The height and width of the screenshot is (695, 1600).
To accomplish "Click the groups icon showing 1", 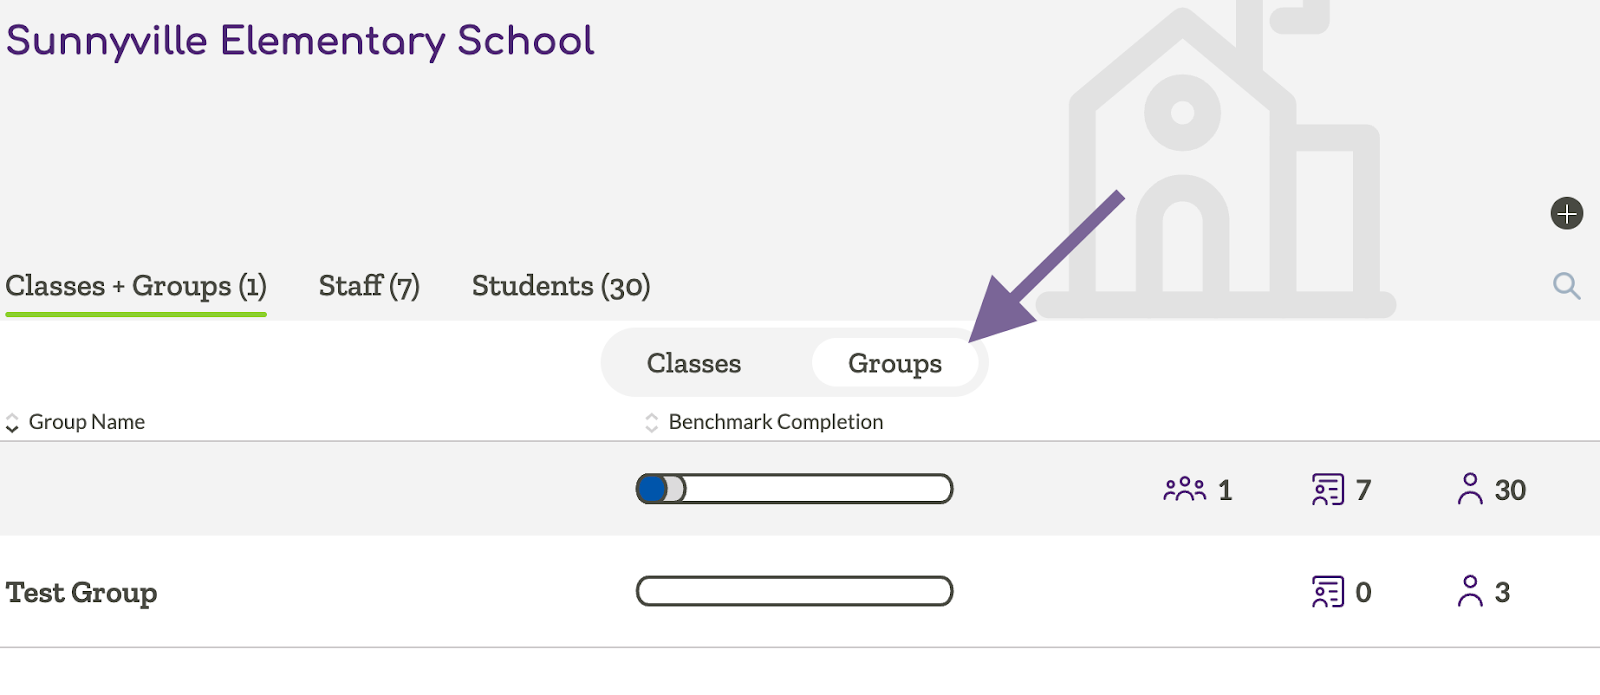I will [x=1184, y=489].
